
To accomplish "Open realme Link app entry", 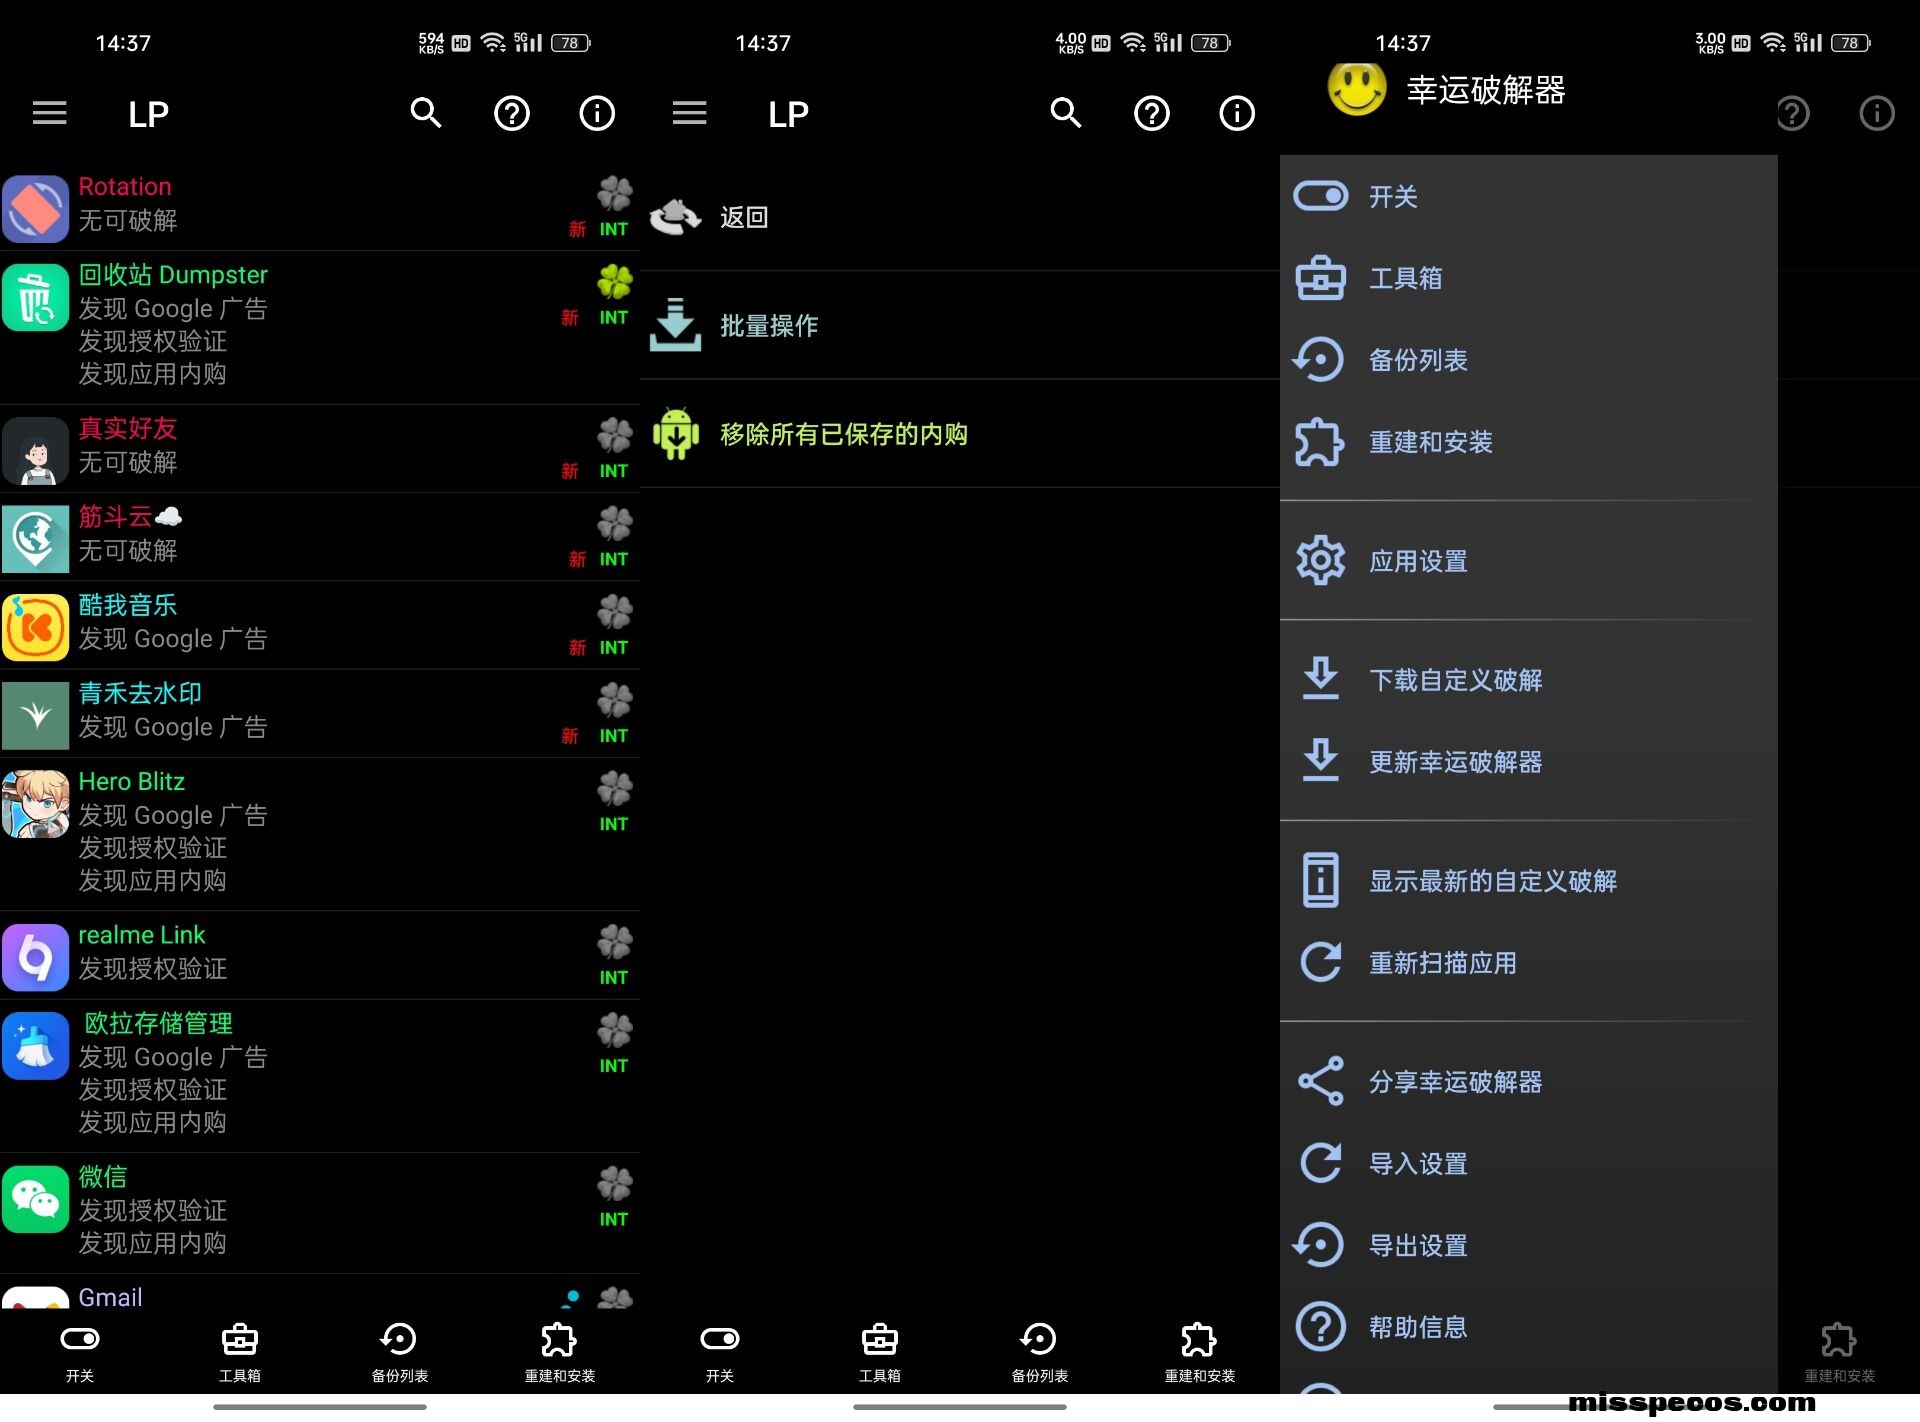I will pos(320,955).
